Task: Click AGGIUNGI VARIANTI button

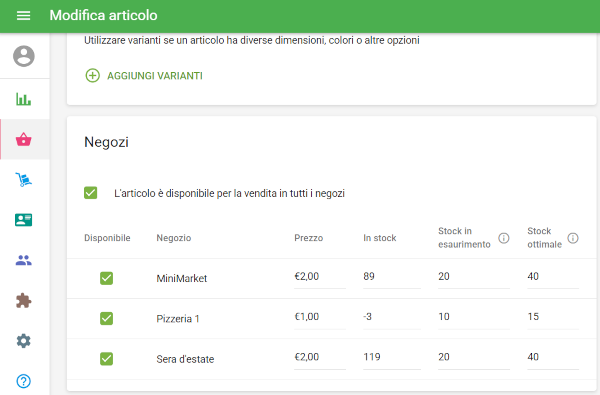Action: tap(143, 75)
